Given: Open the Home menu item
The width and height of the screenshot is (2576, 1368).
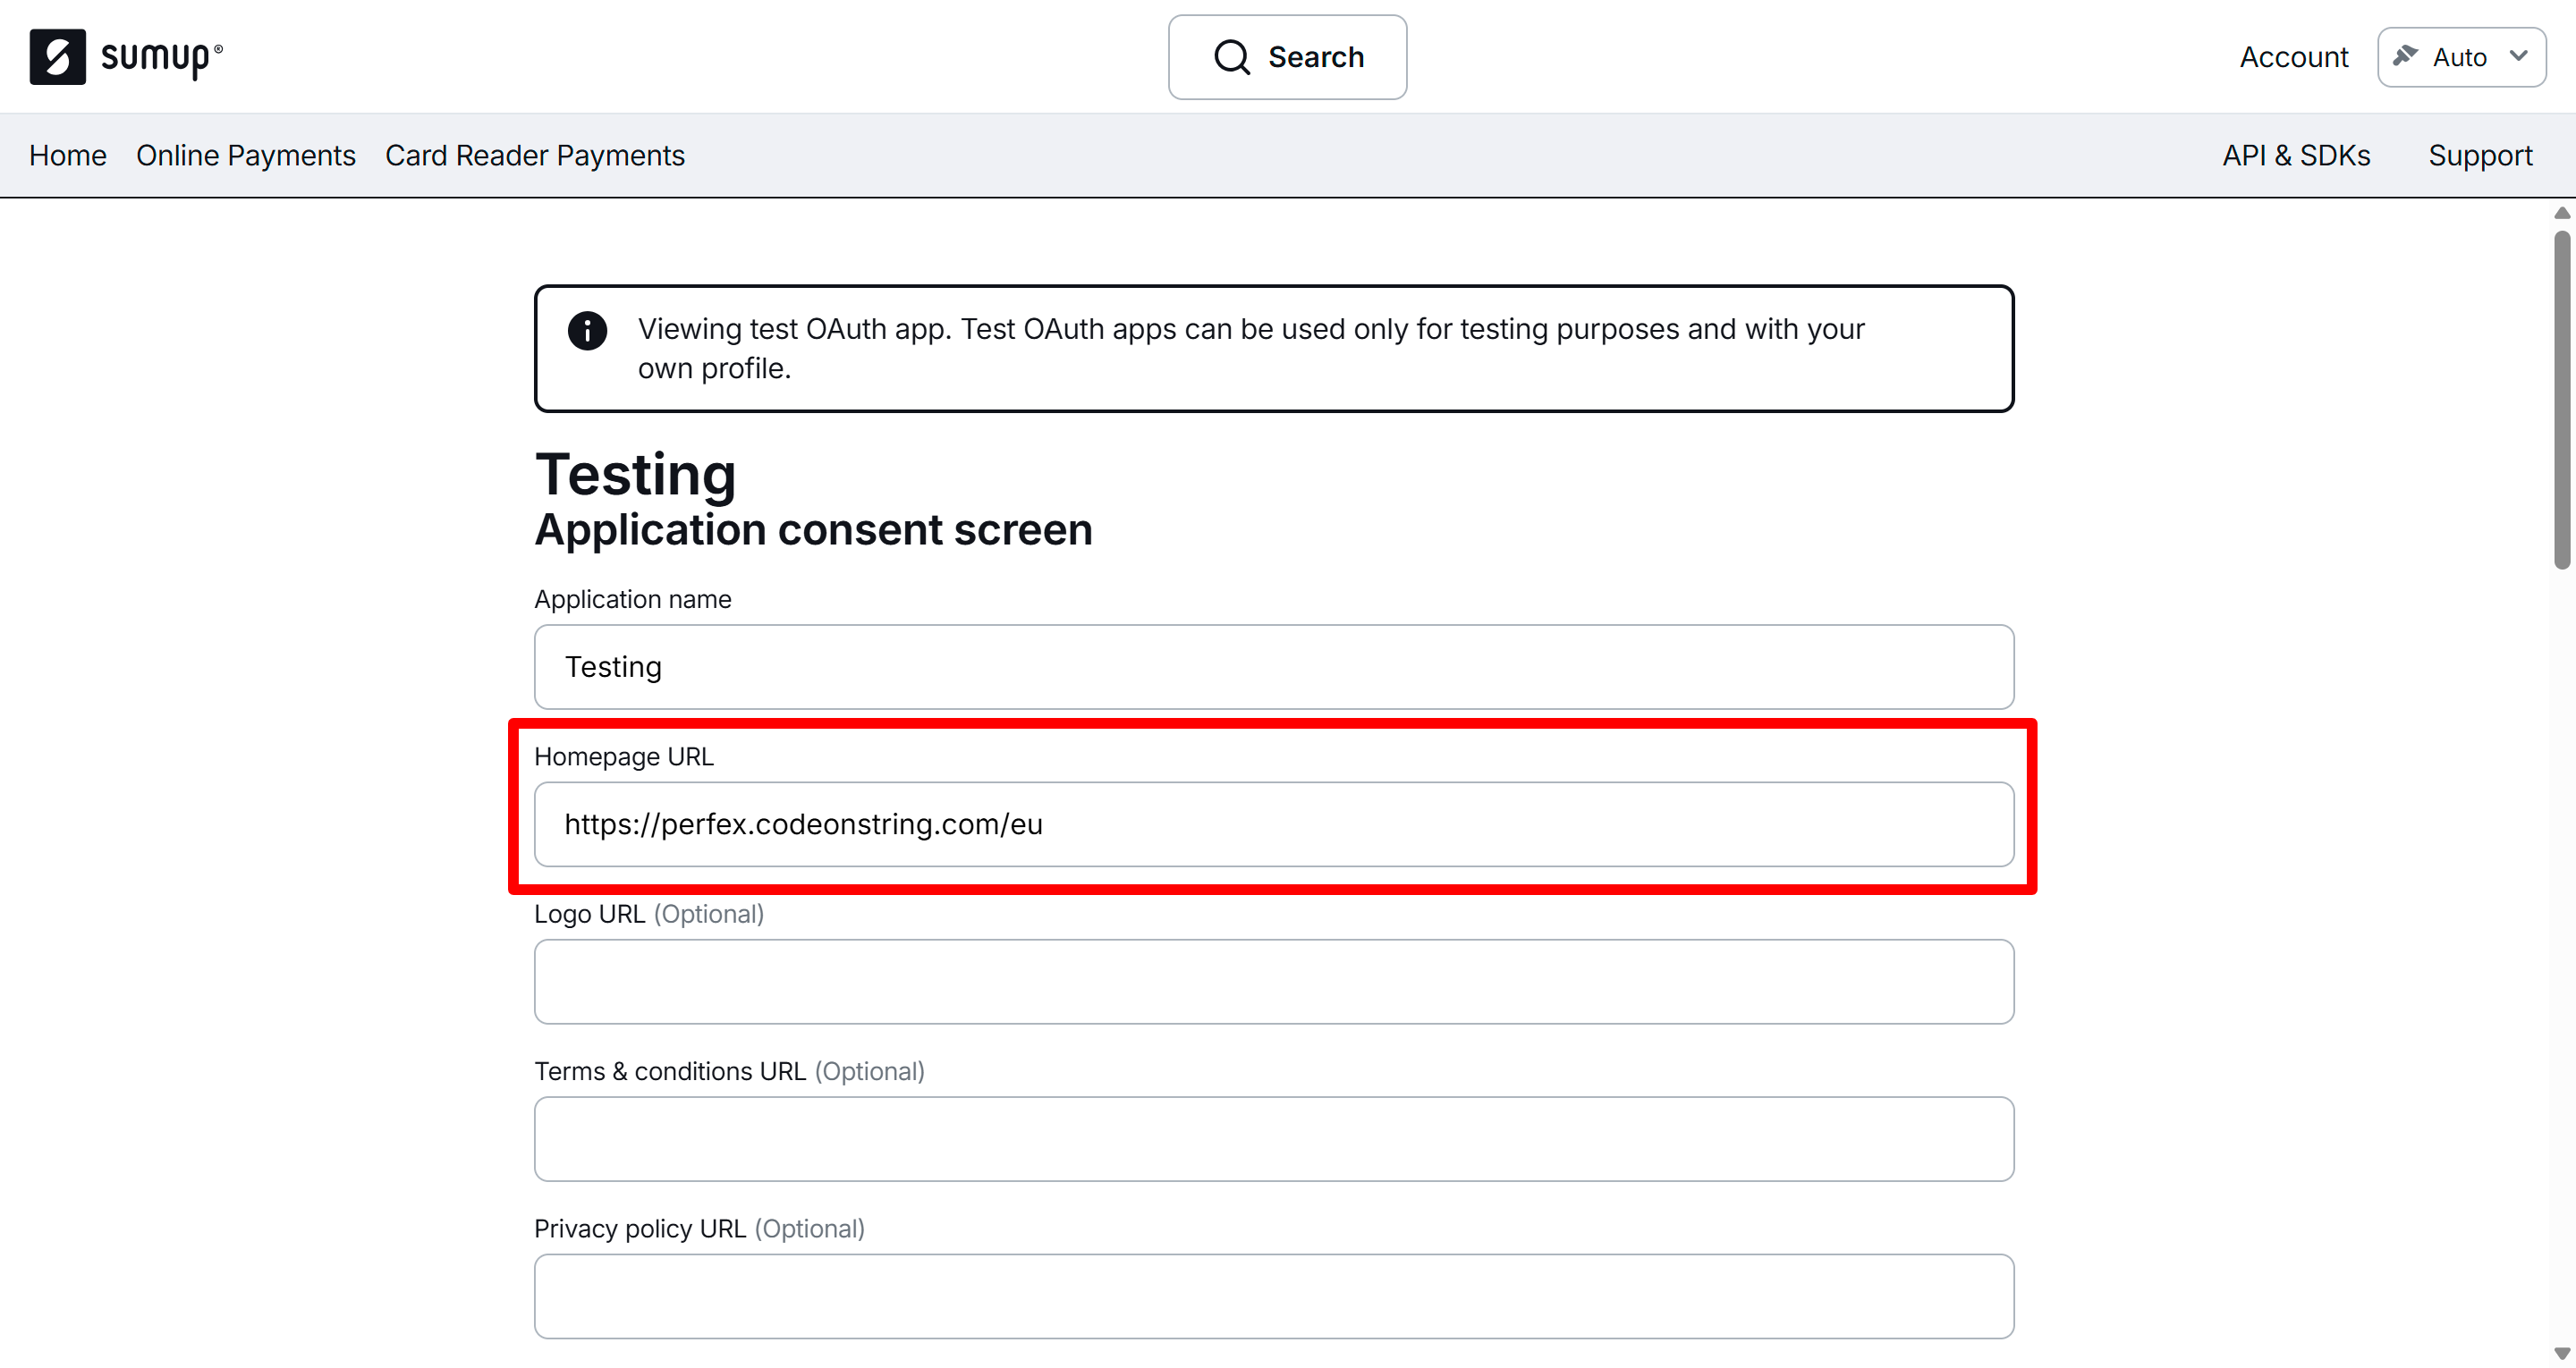Looking at the screenshot, I should [67, 155].
